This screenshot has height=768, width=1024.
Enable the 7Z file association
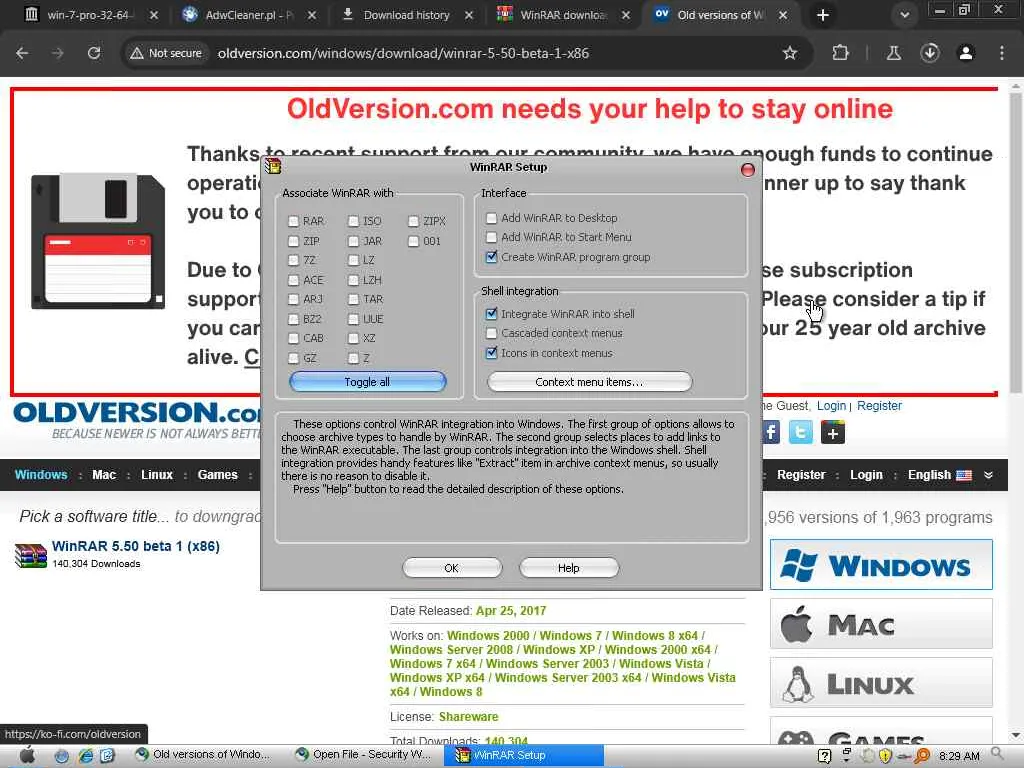(293, 260)
